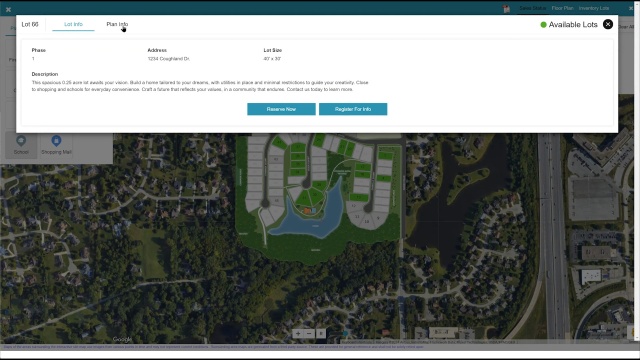Click the Reserve Now button
This screenshot has width=640, height=360.
[281, 109]
